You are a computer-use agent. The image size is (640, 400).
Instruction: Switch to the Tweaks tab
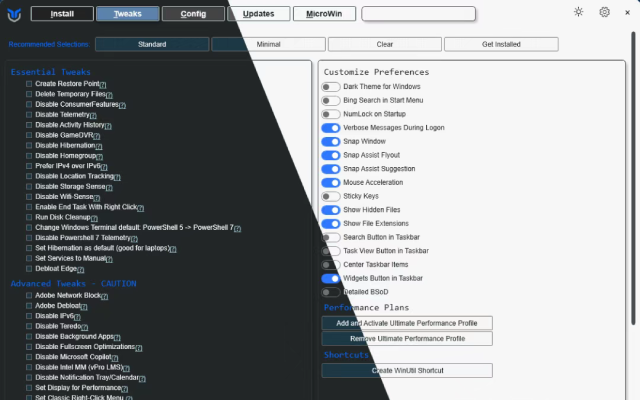[128, 14]
